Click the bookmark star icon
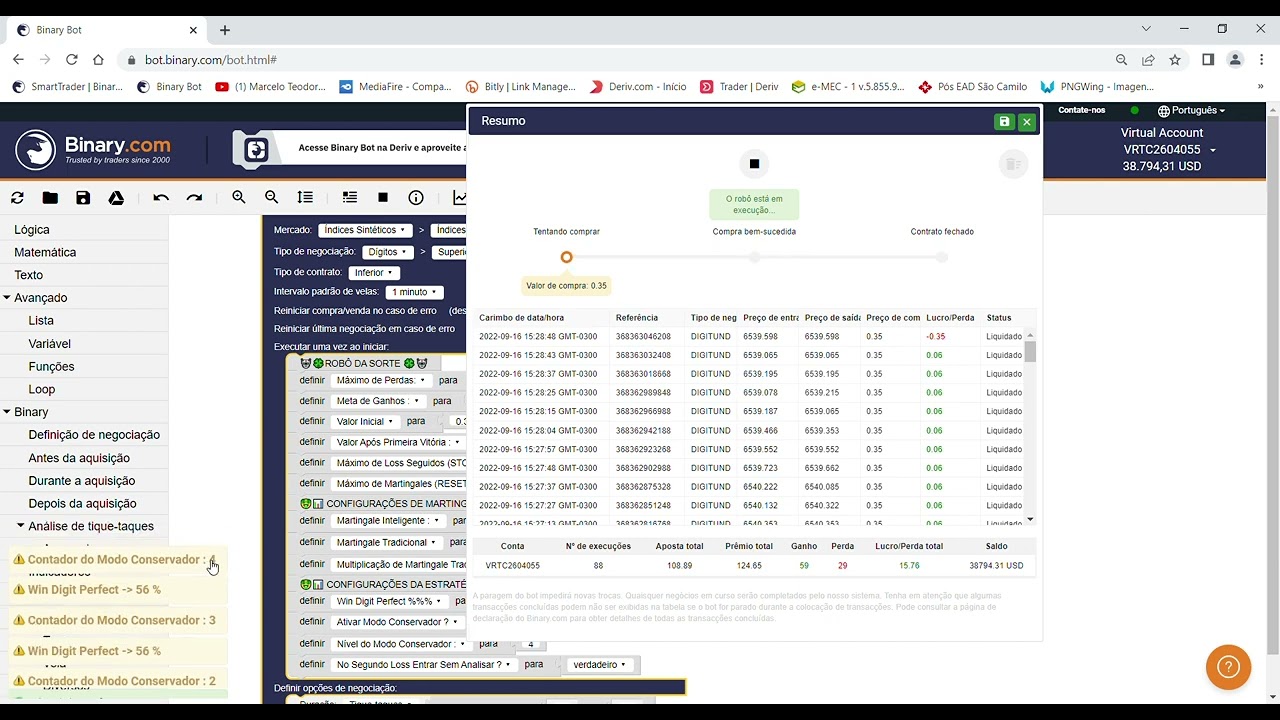The height and width of the screenshot is (720, 1280). (1175, 60)
